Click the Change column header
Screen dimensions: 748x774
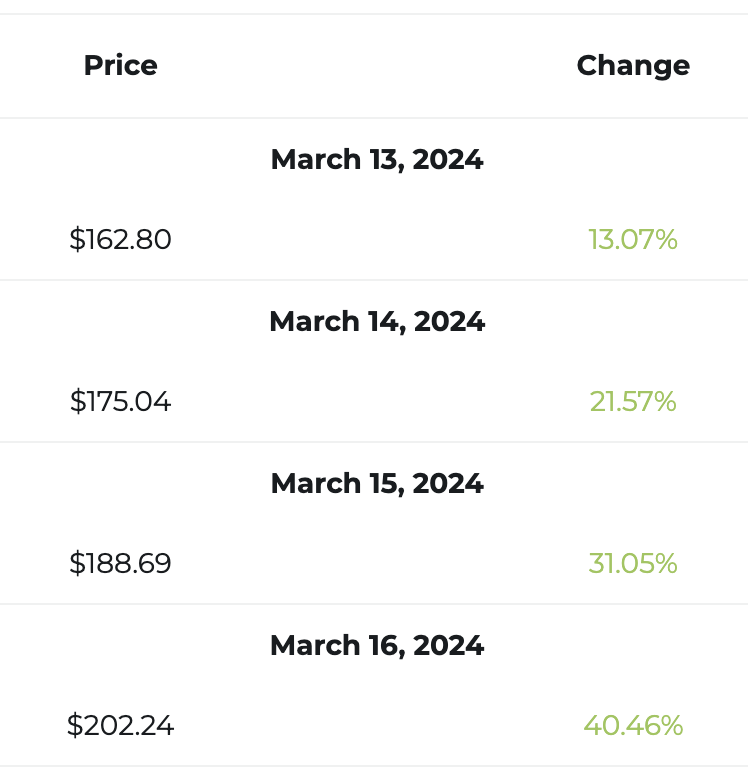pyautogui.click(x=633, y=66)
